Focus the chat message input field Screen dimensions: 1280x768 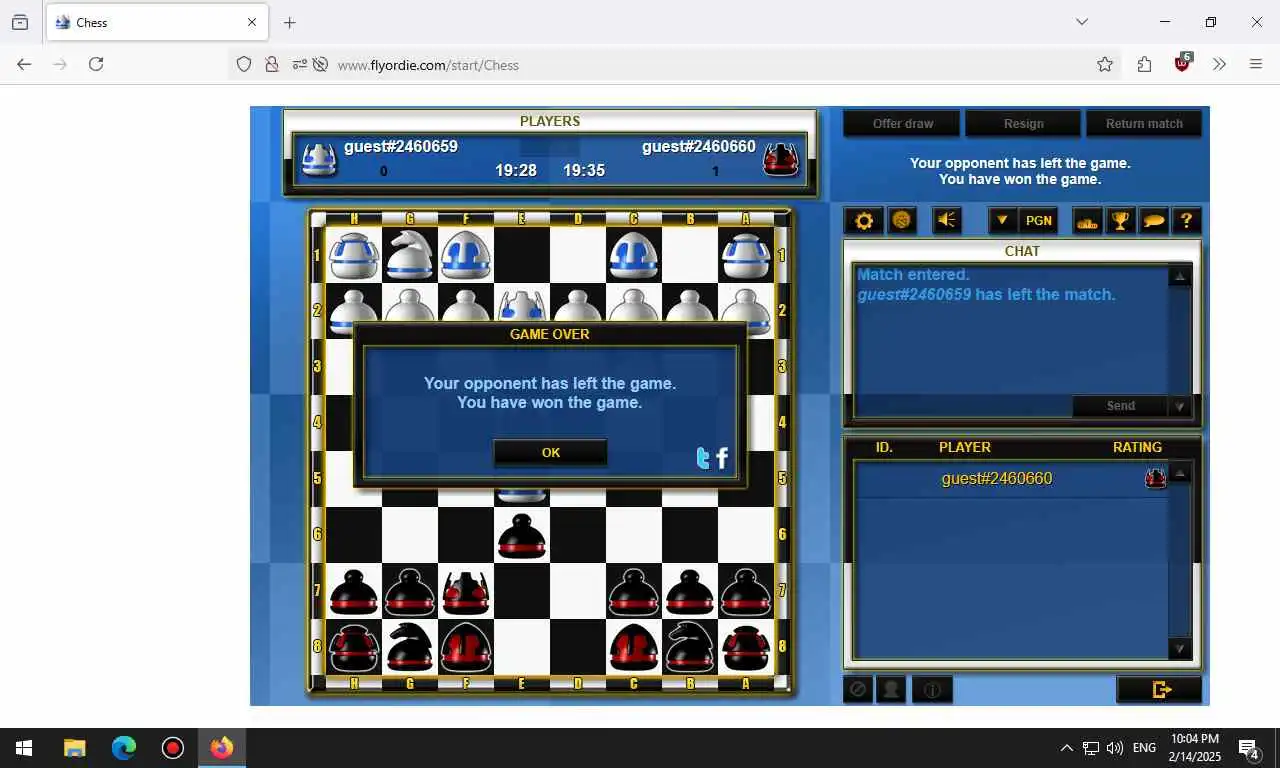coord(963,406)
